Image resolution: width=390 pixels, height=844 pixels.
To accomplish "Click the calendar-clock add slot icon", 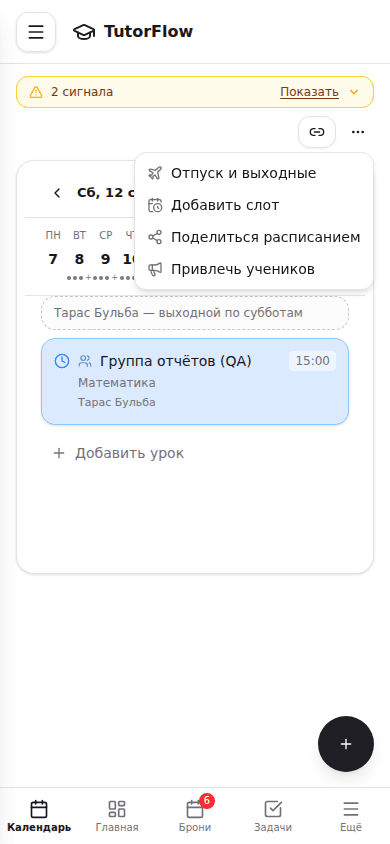I will tap(155, 205).
